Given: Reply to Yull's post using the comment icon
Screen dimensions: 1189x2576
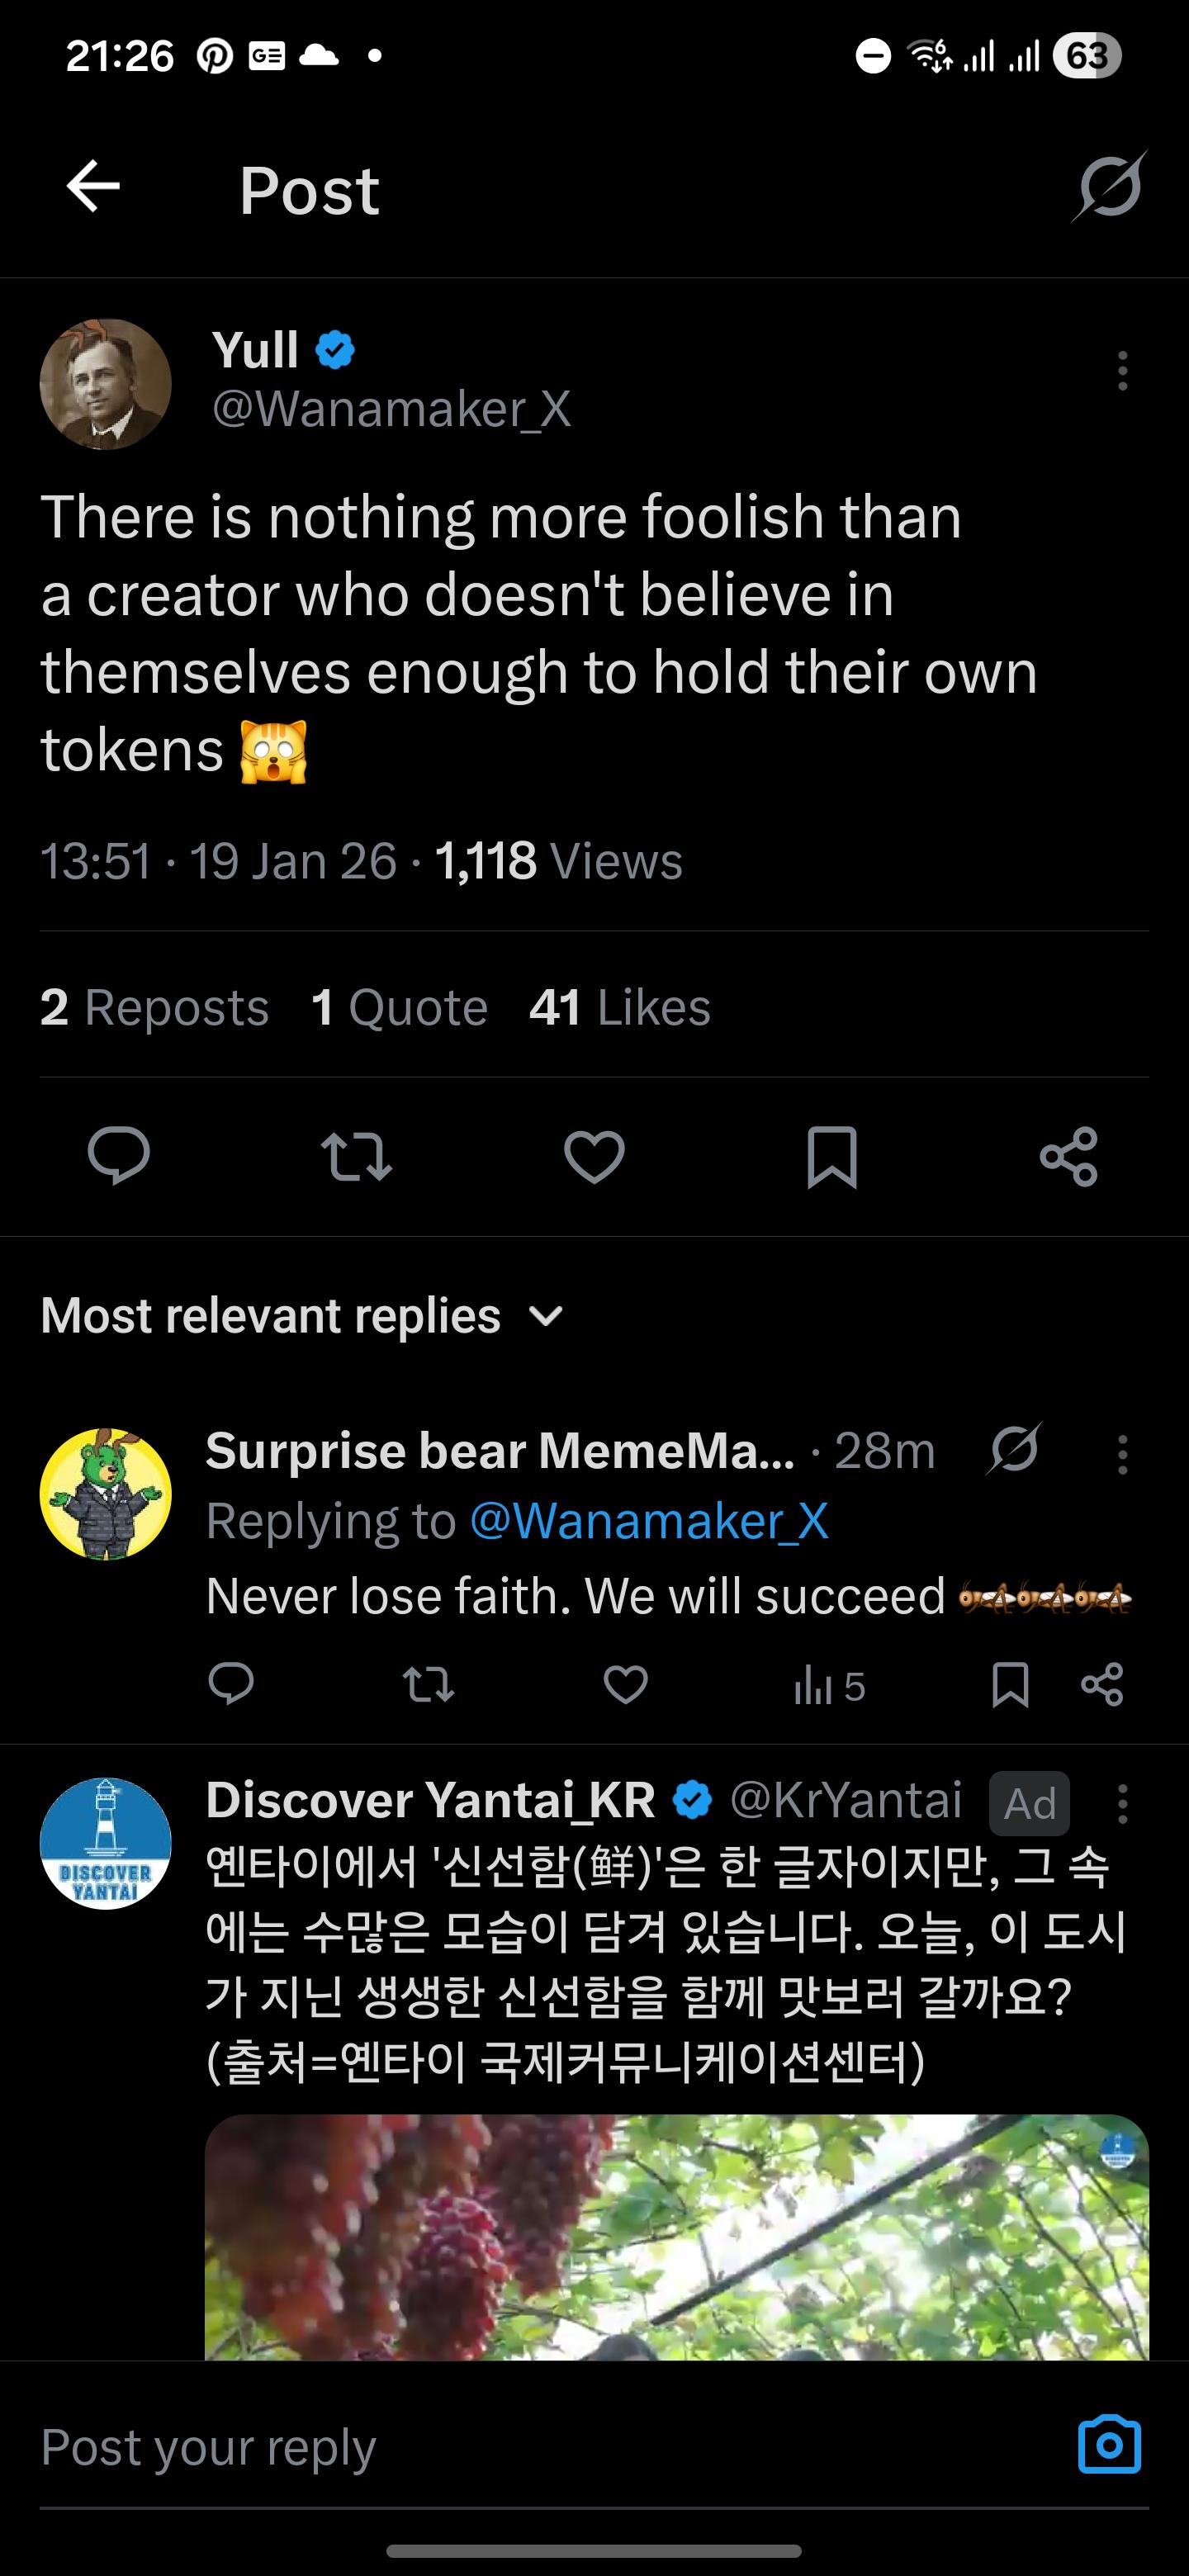Looking at the screenshot, I should point(119,1156).
